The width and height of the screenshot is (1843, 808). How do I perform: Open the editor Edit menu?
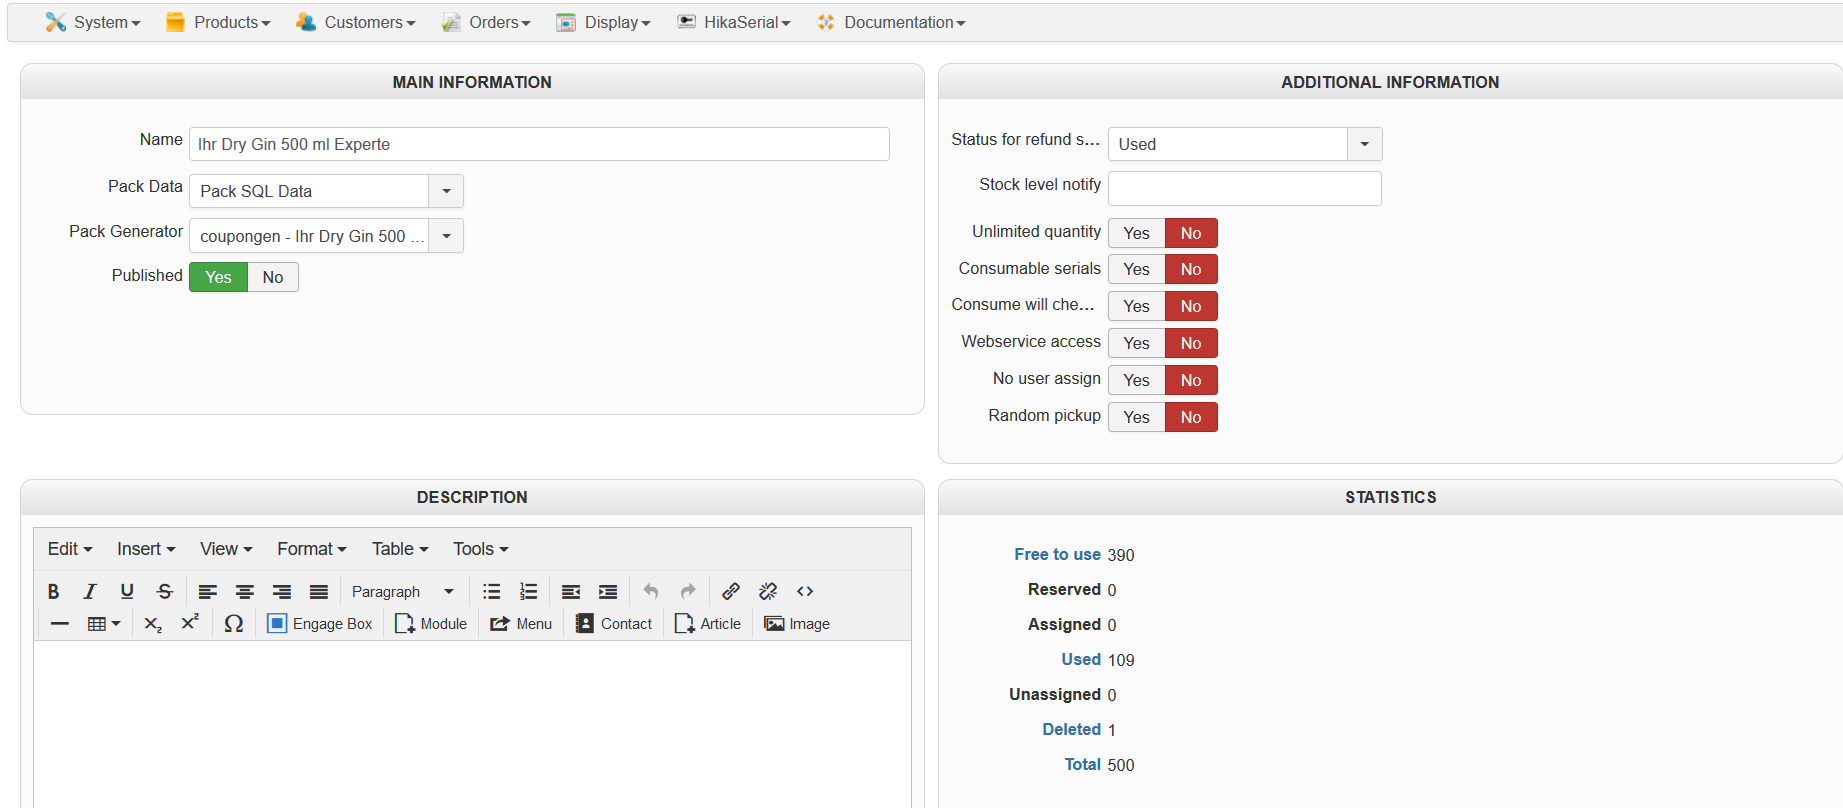pos(70,549)
